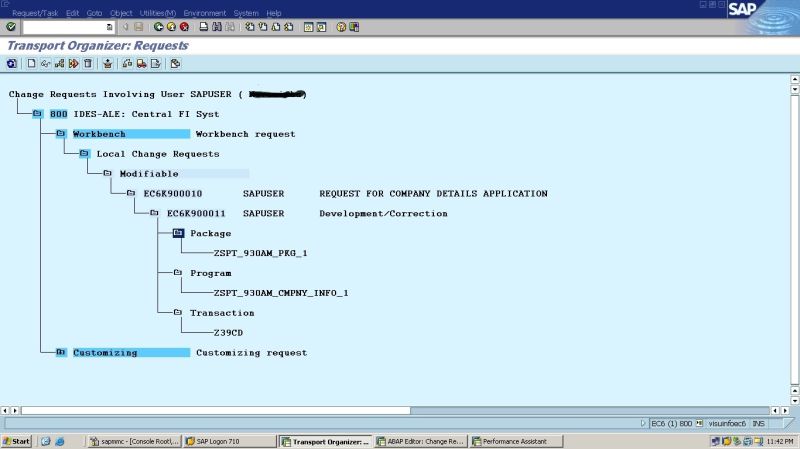Image resolution: width=800 pixels, height=449 pixels.
Task: Open the yellow Help question mark icon
Action: [341, 27]
